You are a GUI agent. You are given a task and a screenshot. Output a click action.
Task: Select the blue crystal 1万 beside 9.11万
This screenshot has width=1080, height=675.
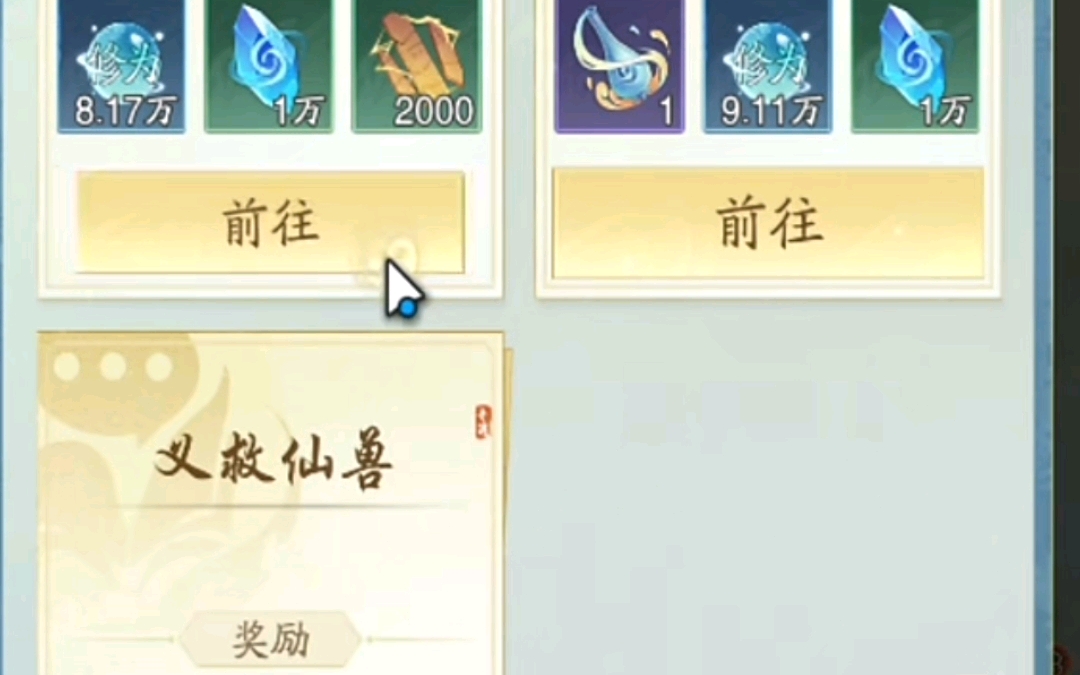[x=915, y=66]
